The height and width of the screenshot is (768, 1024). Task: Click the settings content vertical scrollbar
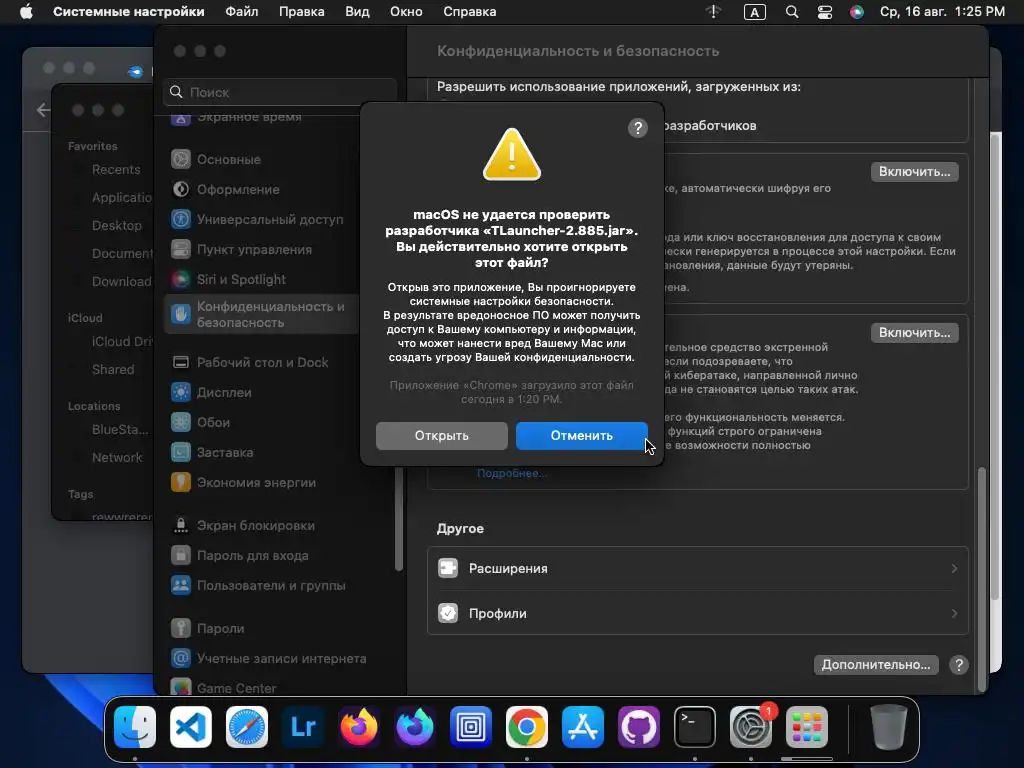(982, 579)
